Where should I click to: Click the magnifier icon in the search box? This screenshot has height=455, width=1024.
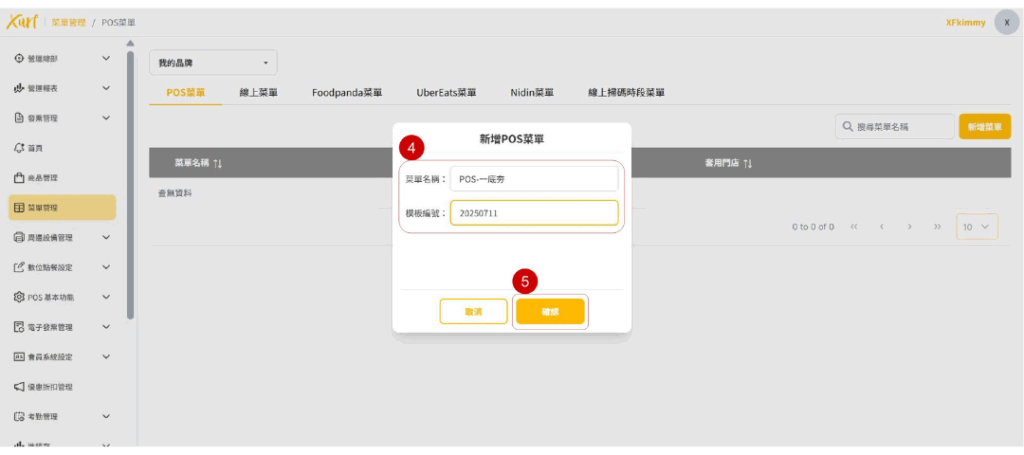click(x=848, y=127)
